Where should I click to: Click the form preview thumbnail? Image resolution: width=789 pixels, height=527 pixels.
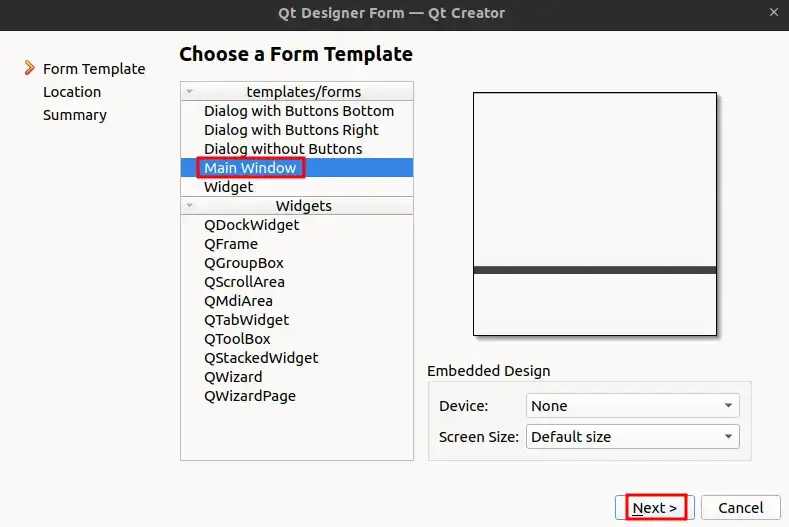tap(595, 214)
